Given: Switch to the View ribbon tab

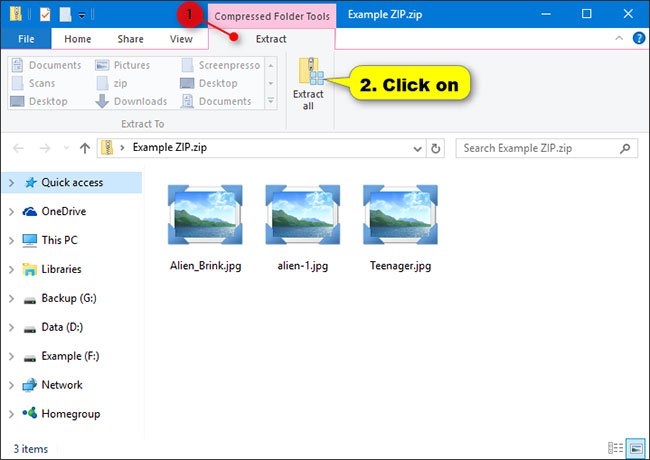Looking at the screenshot, I should tap(181, 39).
